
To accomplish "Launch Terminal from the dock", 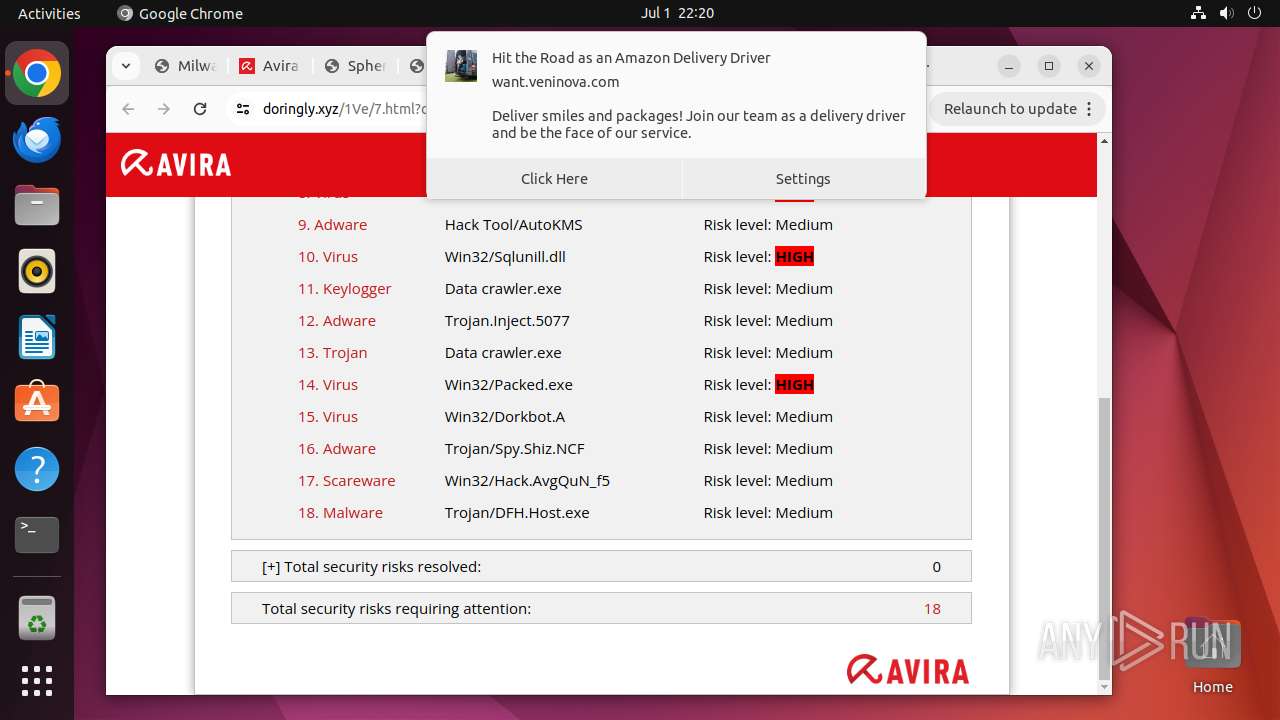I will click(37, 535).
